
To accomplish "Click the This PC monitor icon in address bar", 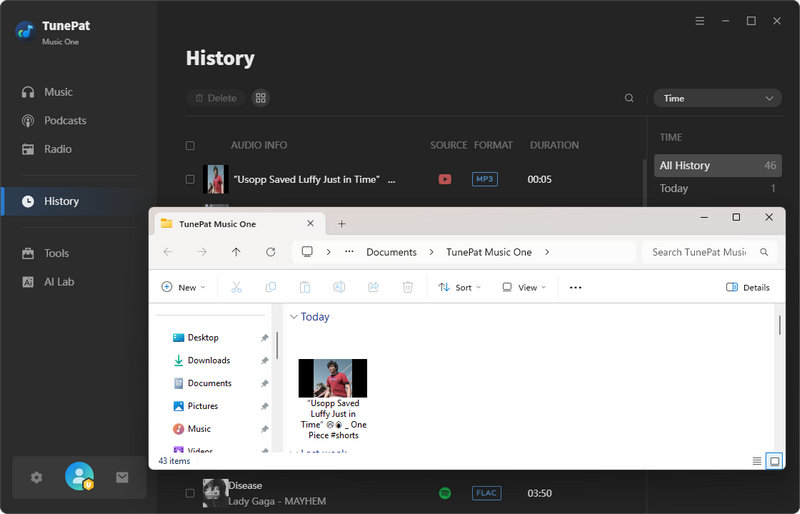I will tap(307, 252).
